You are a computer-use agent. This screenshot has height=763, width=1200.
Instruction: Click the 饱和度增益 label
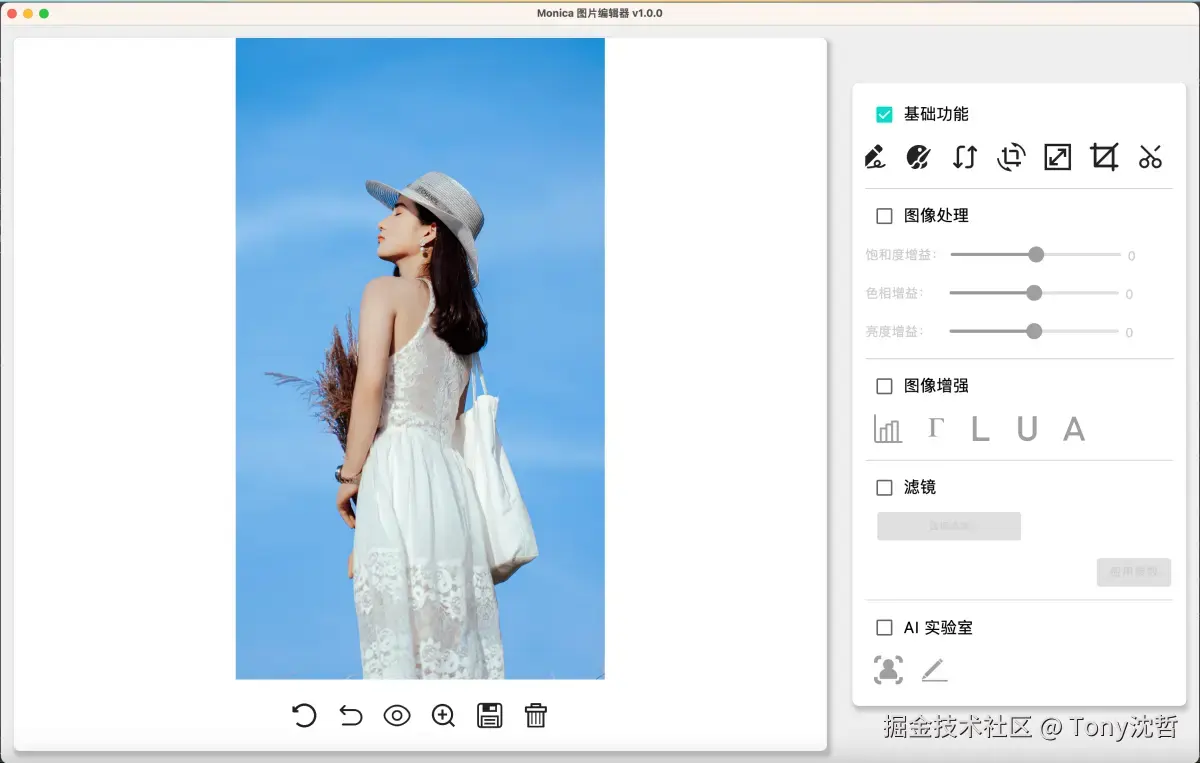click(x=901, y=255)
